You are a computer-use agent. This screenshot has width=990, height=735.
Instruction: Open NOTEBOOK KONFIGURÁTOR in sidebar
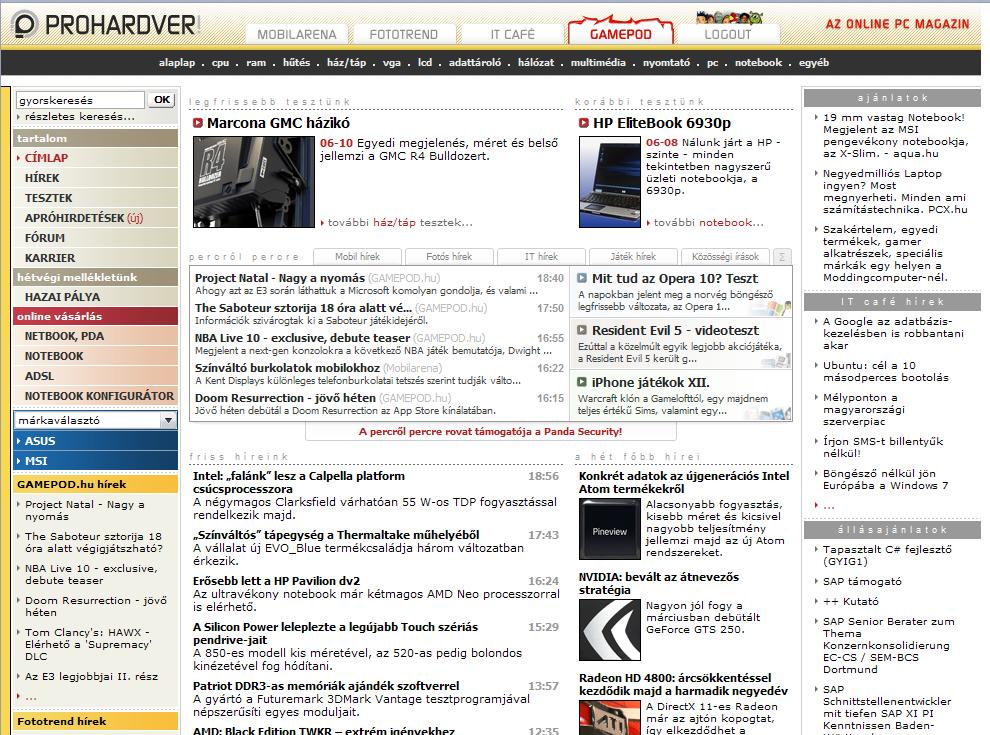[x=95, y=396]
